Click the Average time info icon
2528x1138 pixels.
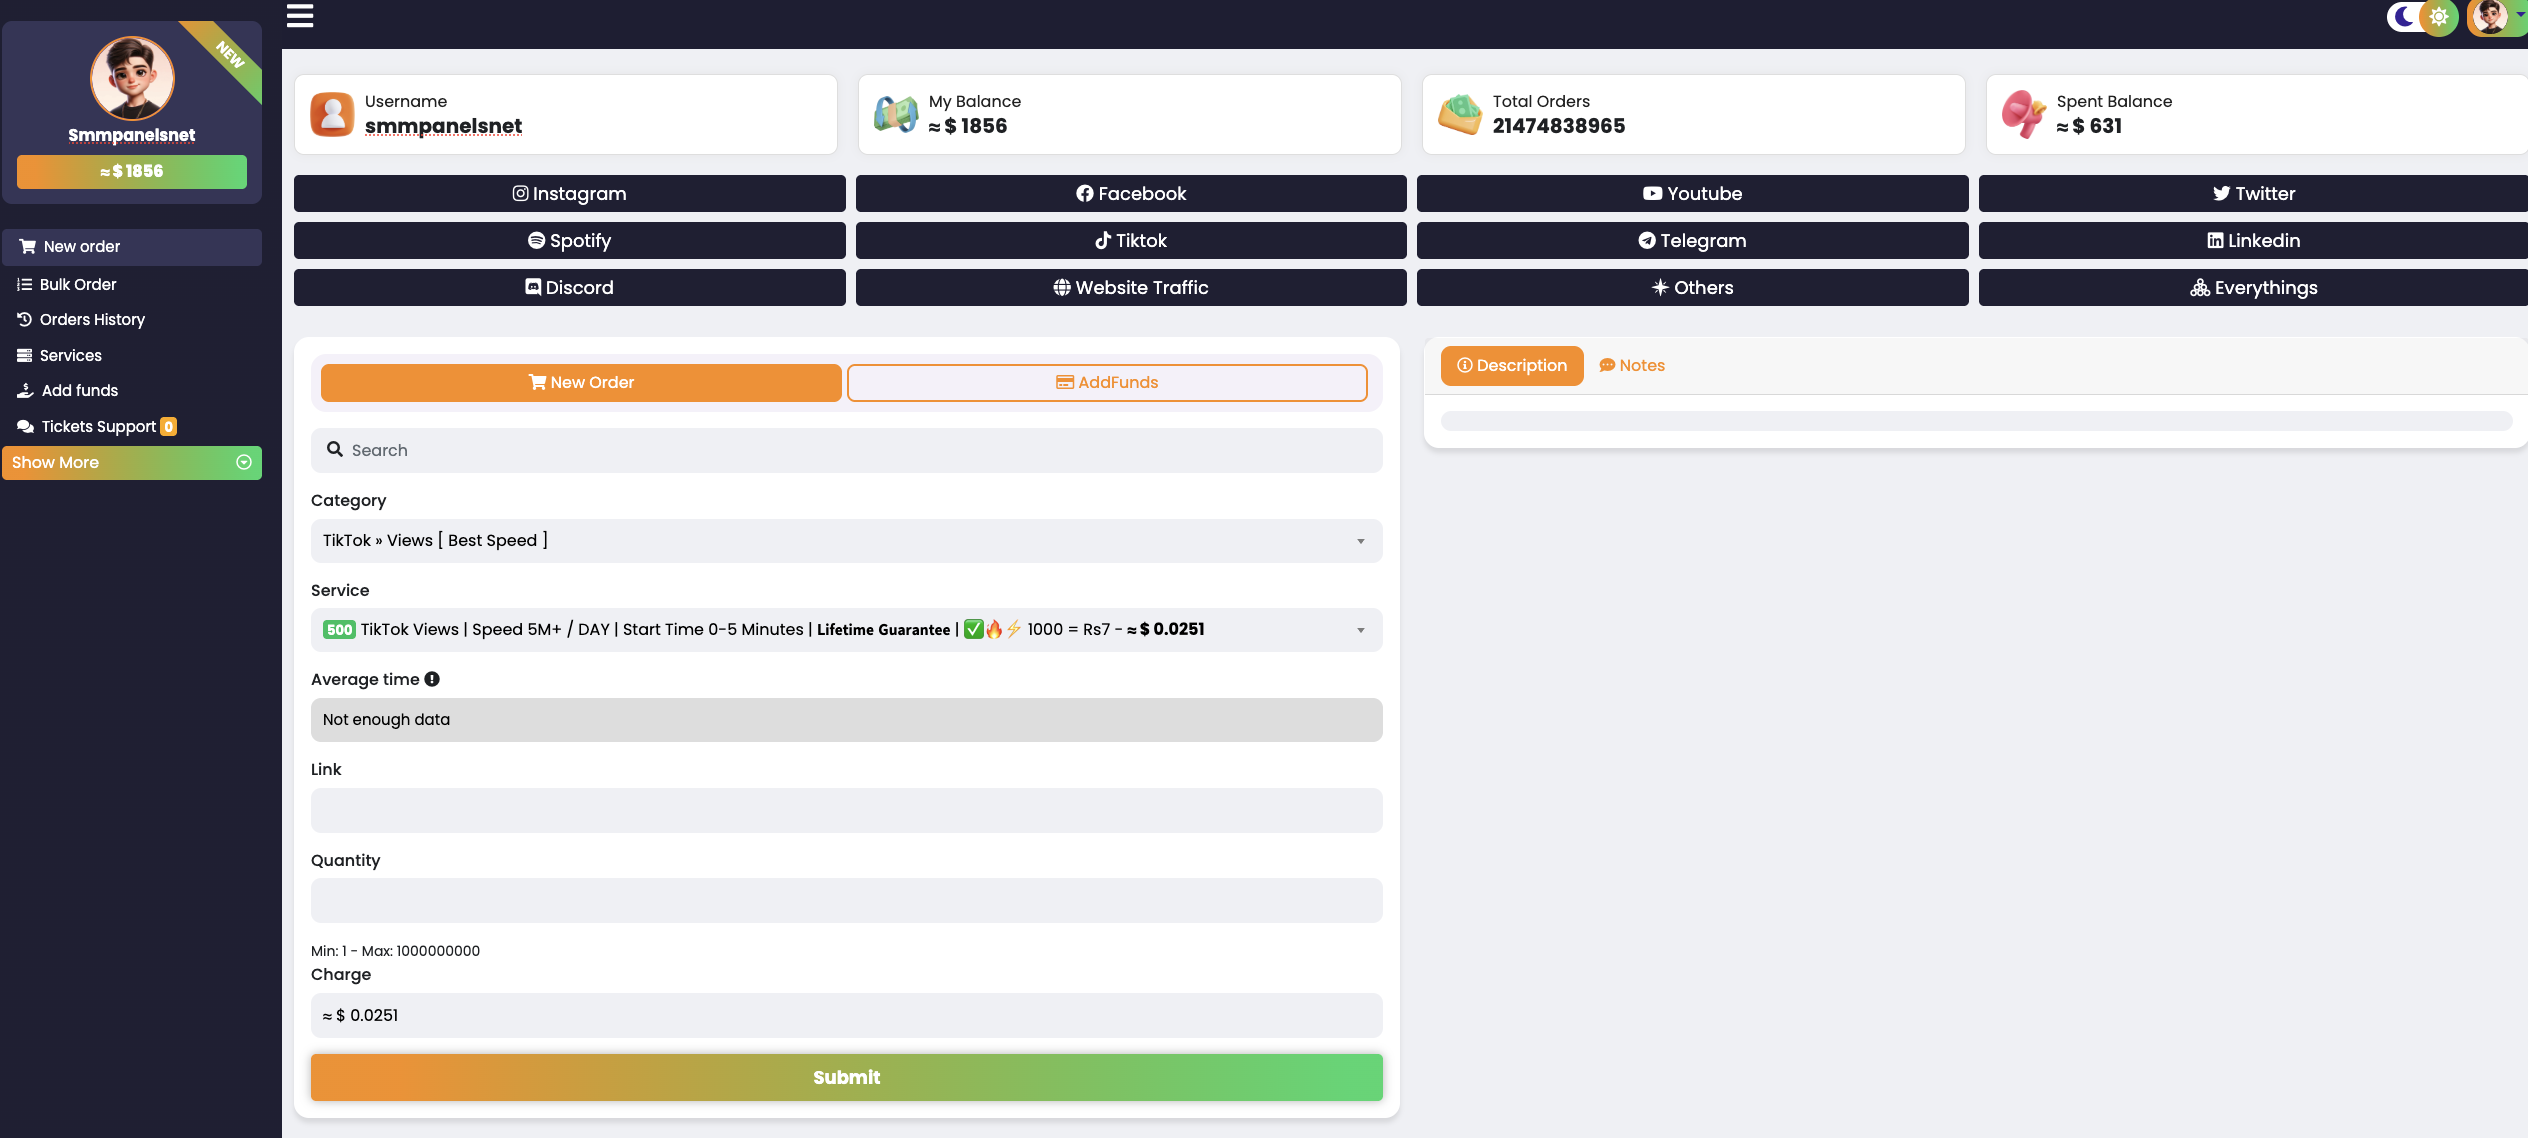(432, 679)
